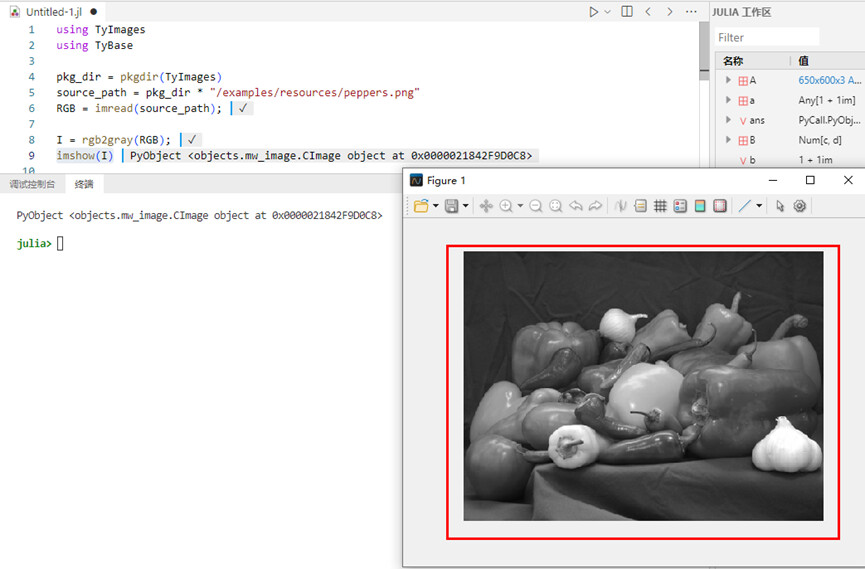Viewport: 865px width, 569px height.
Task: Click the peppers.png path string on line 5
Action: coord(314,92)
